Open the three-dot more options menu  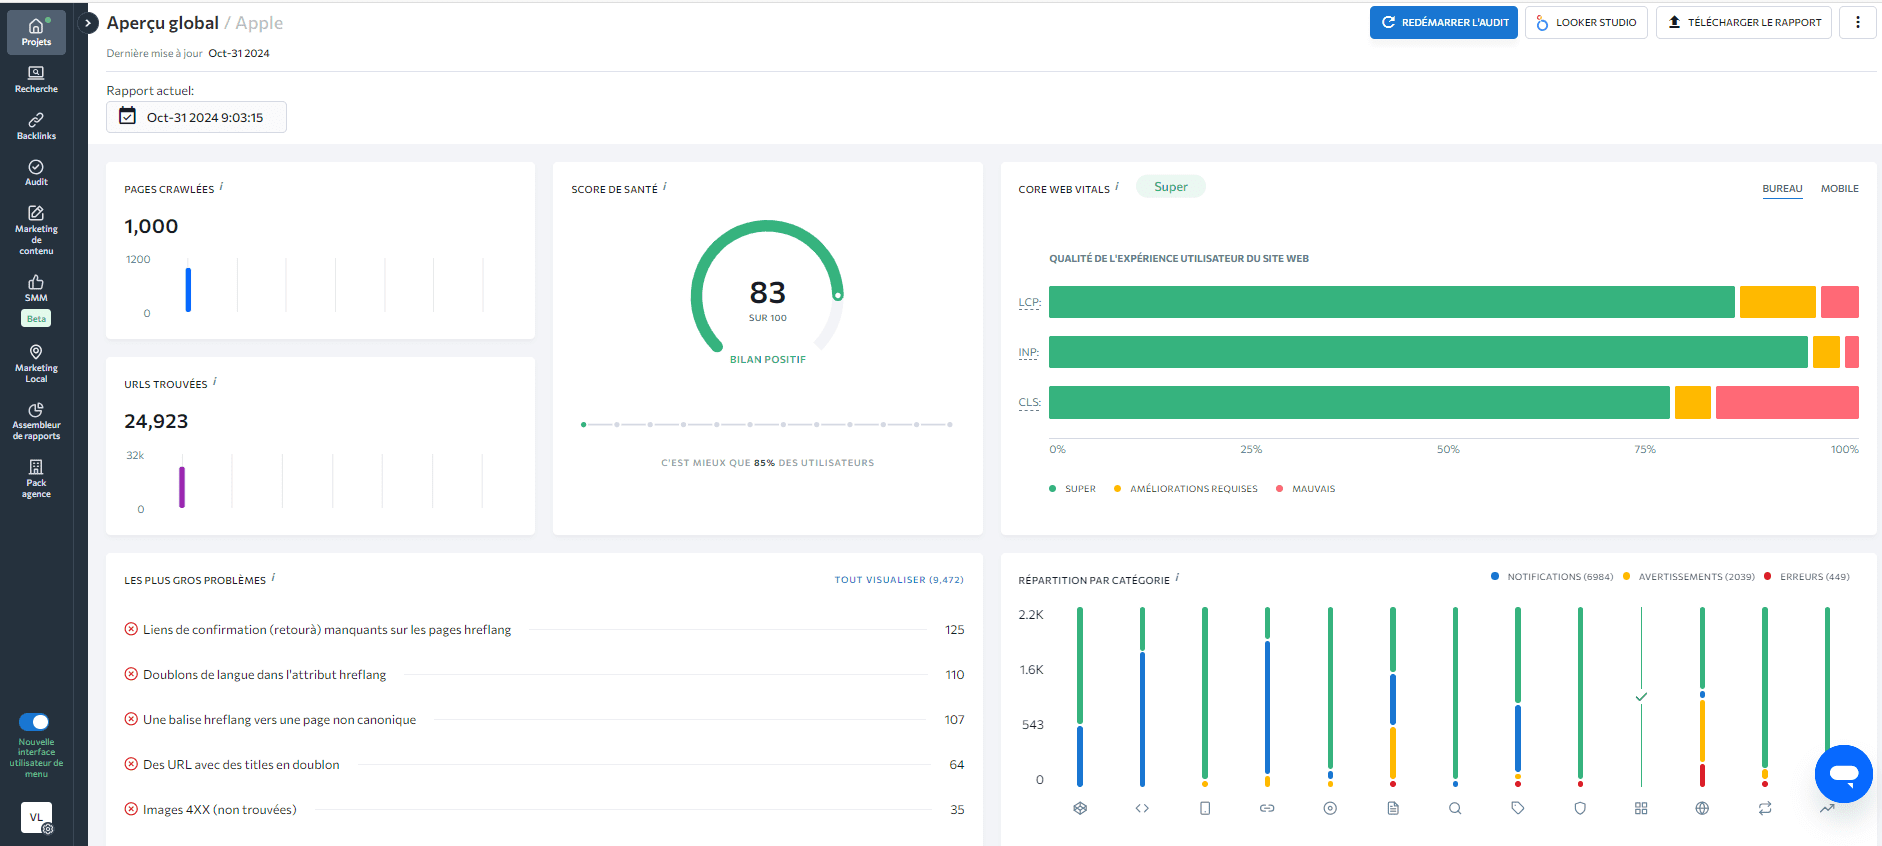(x=1858, y=22)
